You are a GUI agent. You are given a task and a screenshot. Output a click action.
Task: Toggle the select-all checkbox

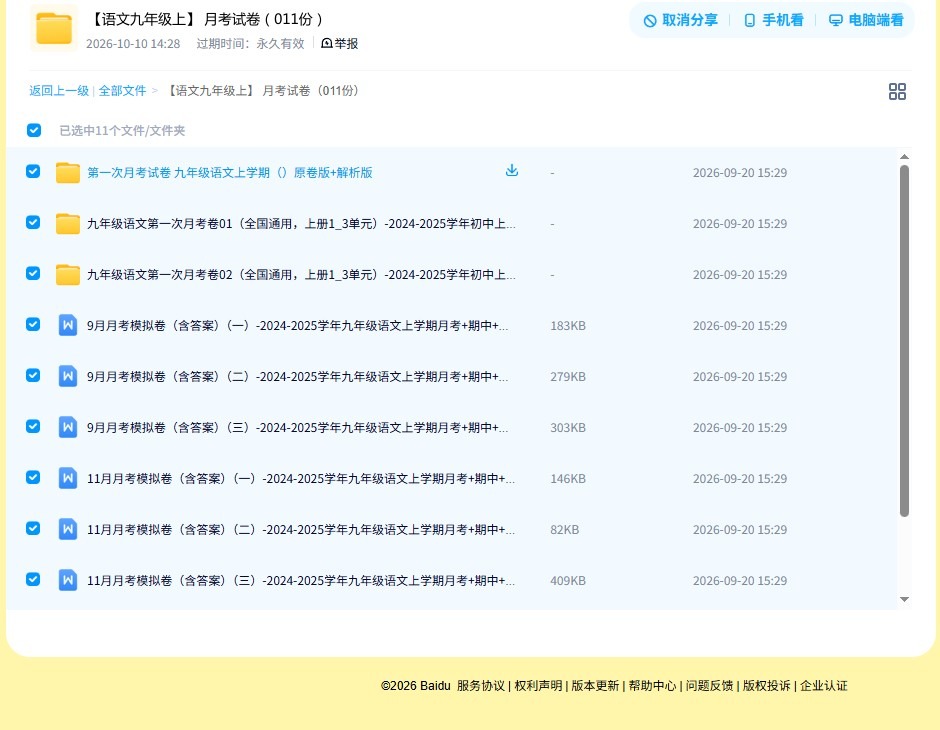coord(34,130)
